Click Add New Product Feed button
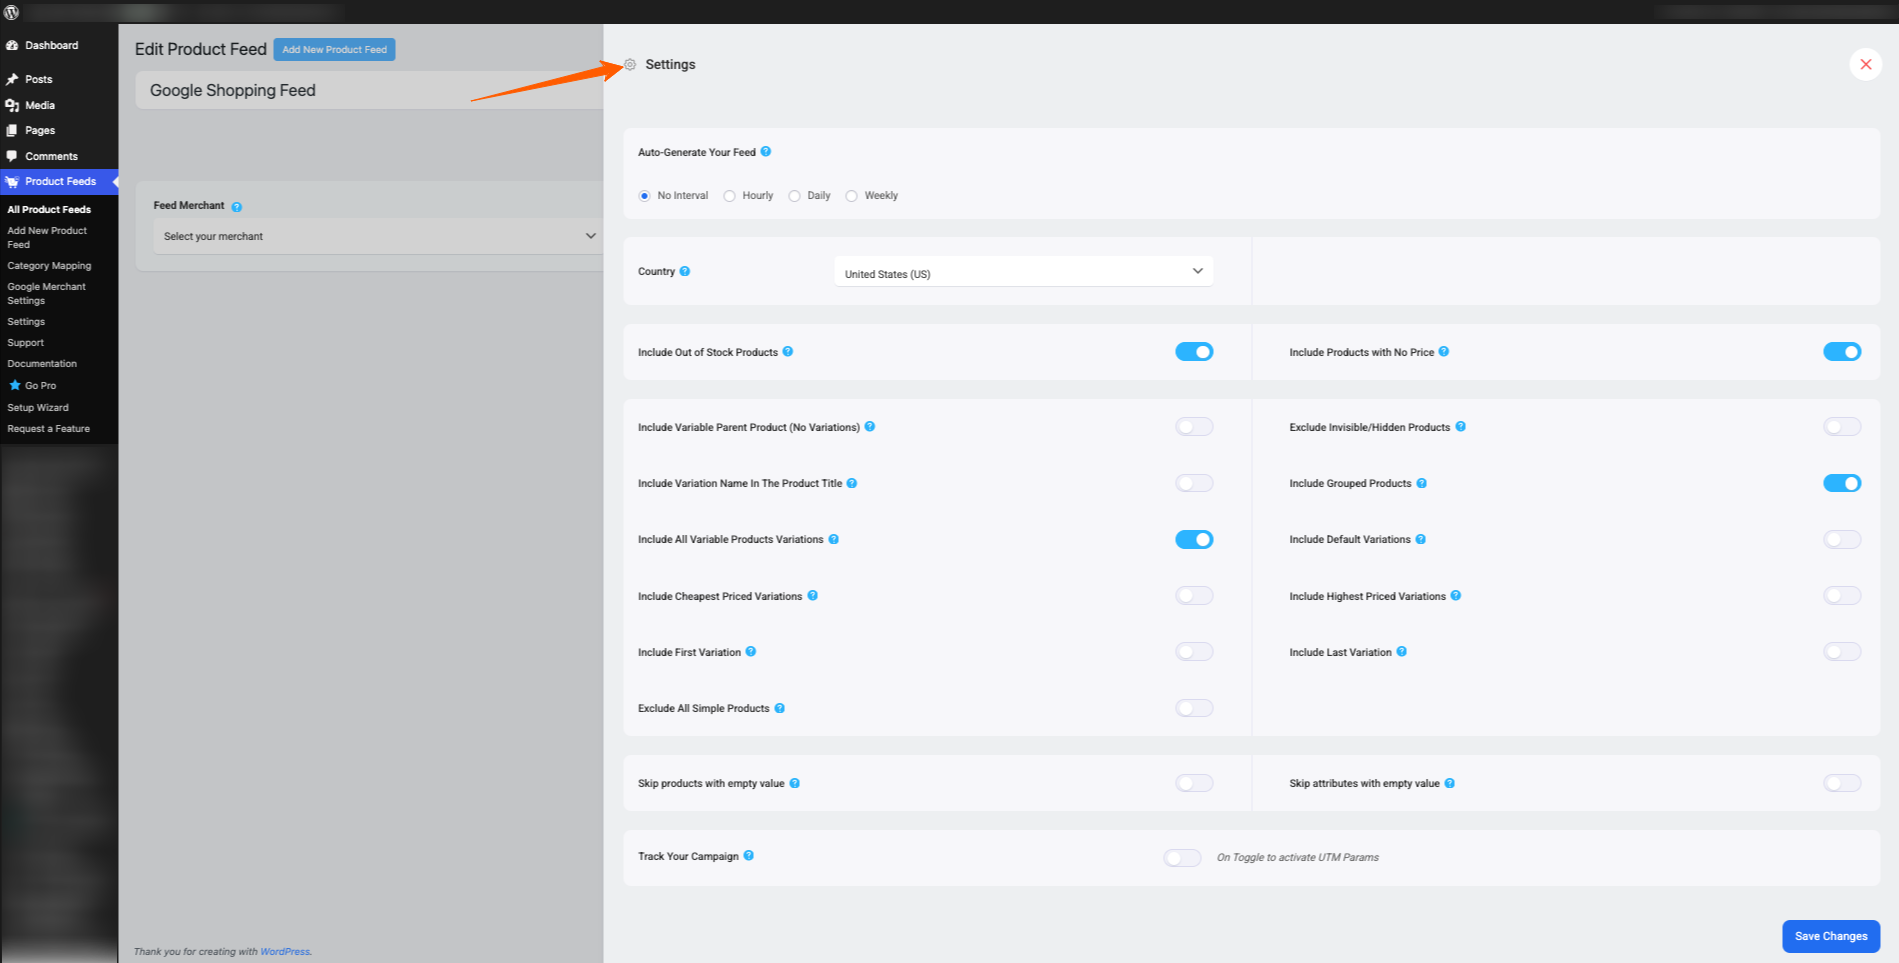1899x963 pixels. [334, 50]
